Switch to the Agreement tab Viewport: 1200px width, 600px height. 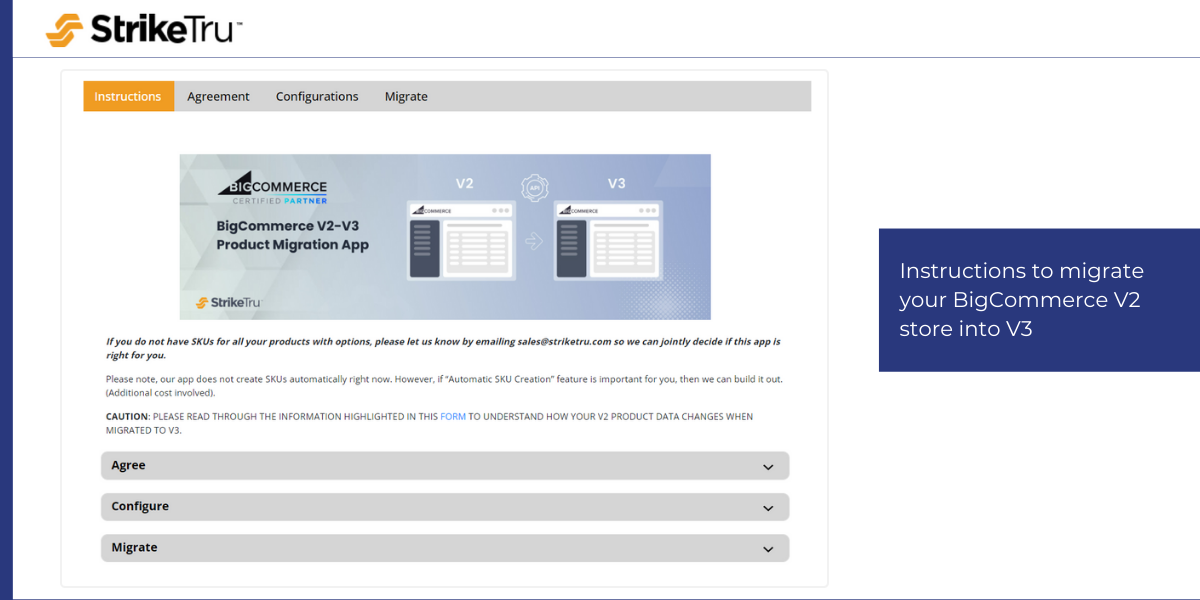click(x=218, y=96)
